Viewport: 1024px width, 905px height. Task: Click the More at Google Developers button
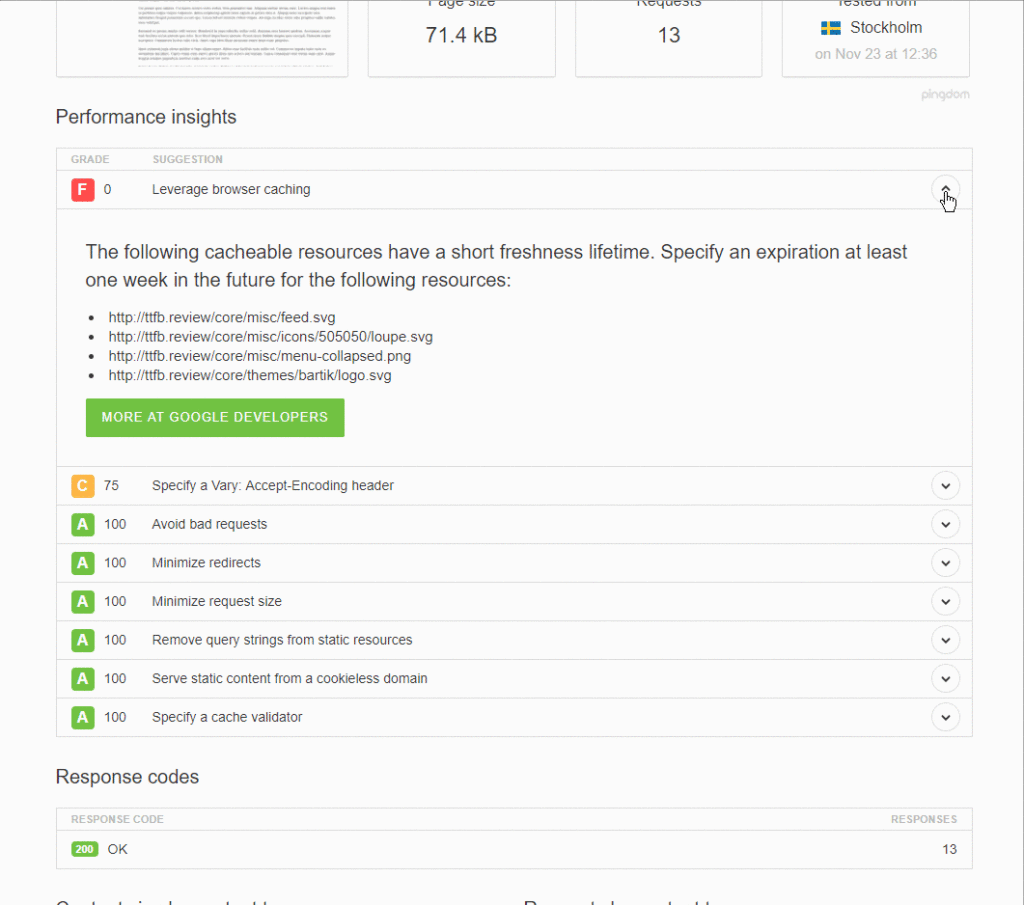point(215,417)
